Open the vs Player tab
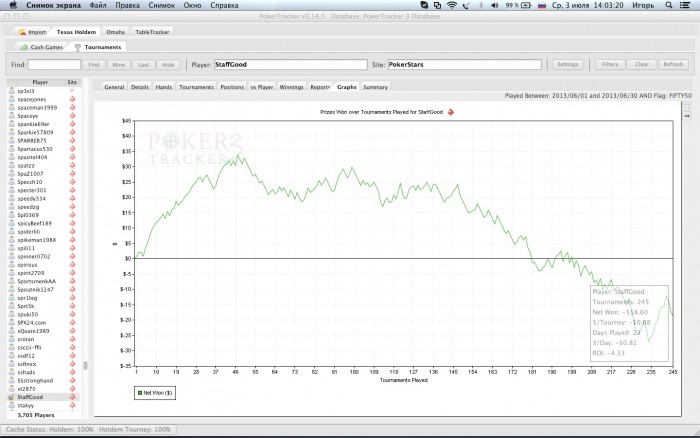700x438 pixels. (262, 87)
